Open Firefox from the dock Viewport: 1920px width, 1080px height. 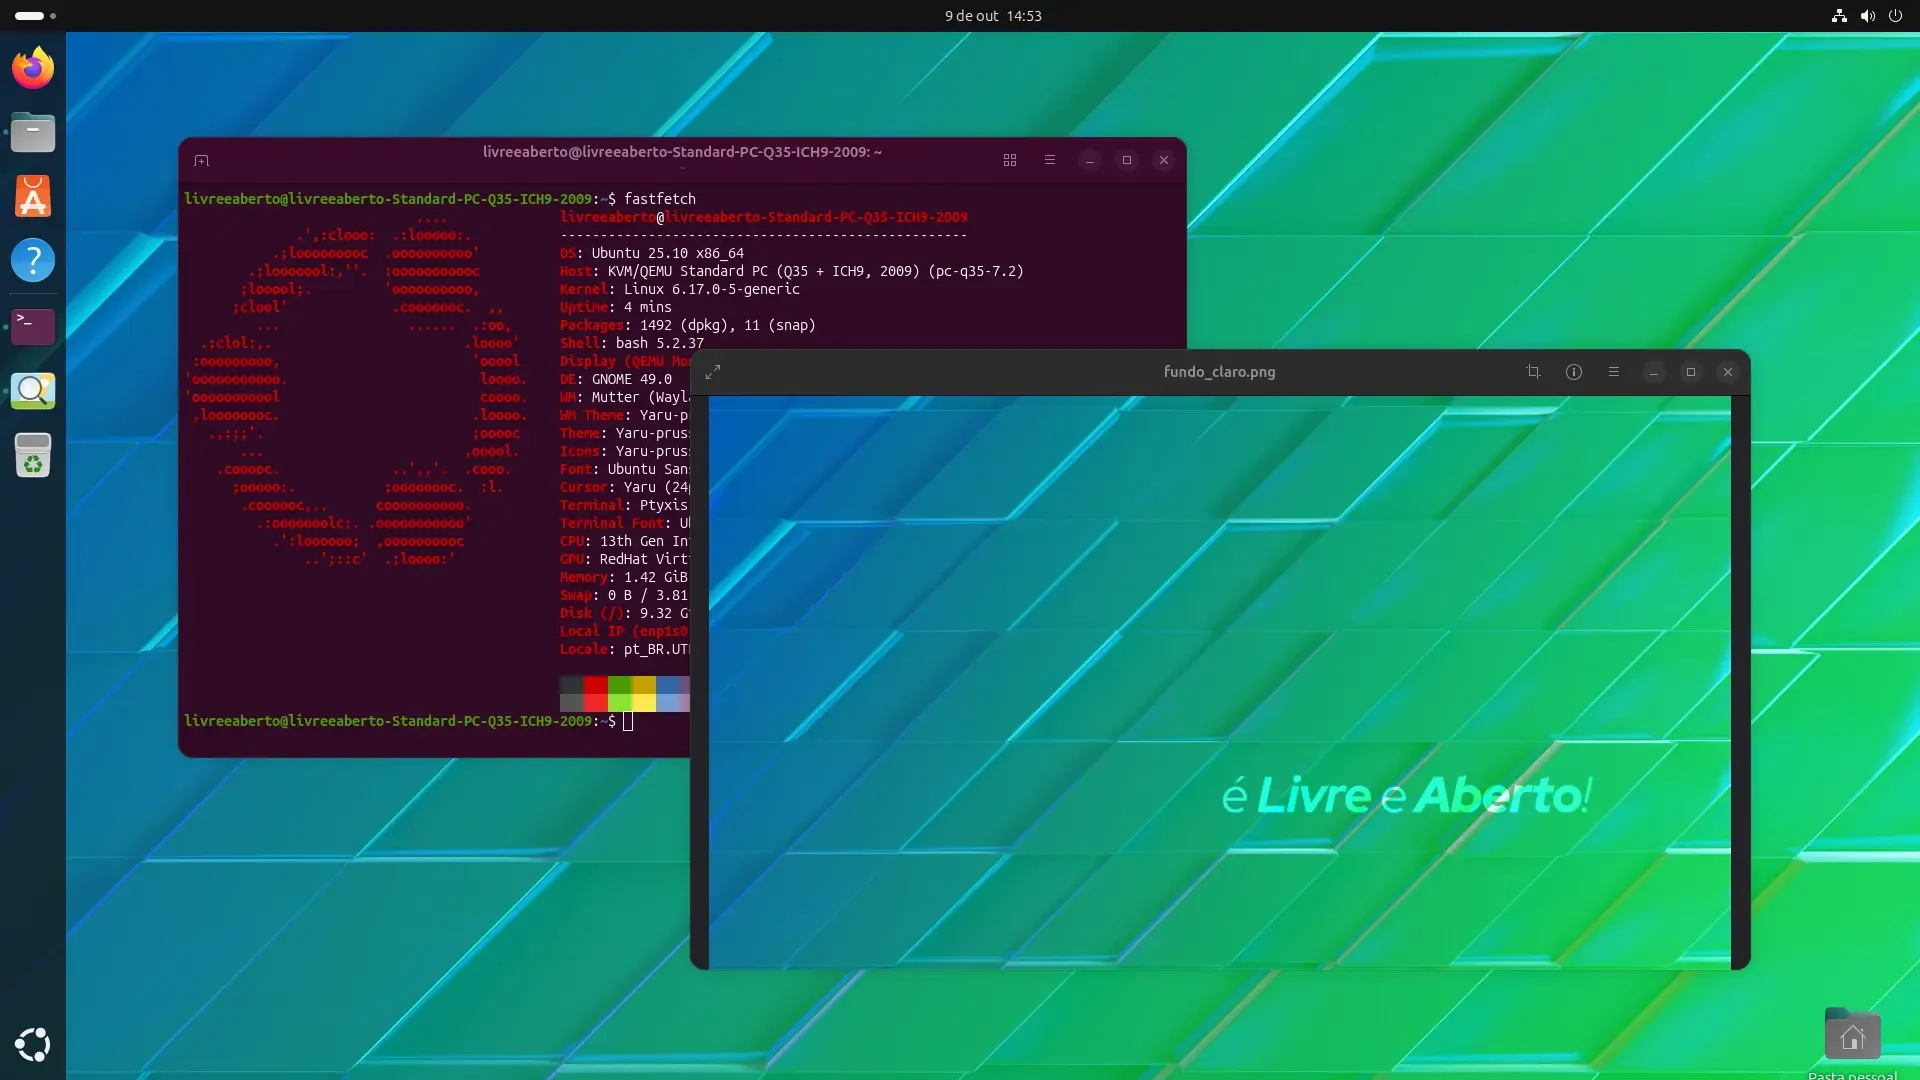point(33,68)
